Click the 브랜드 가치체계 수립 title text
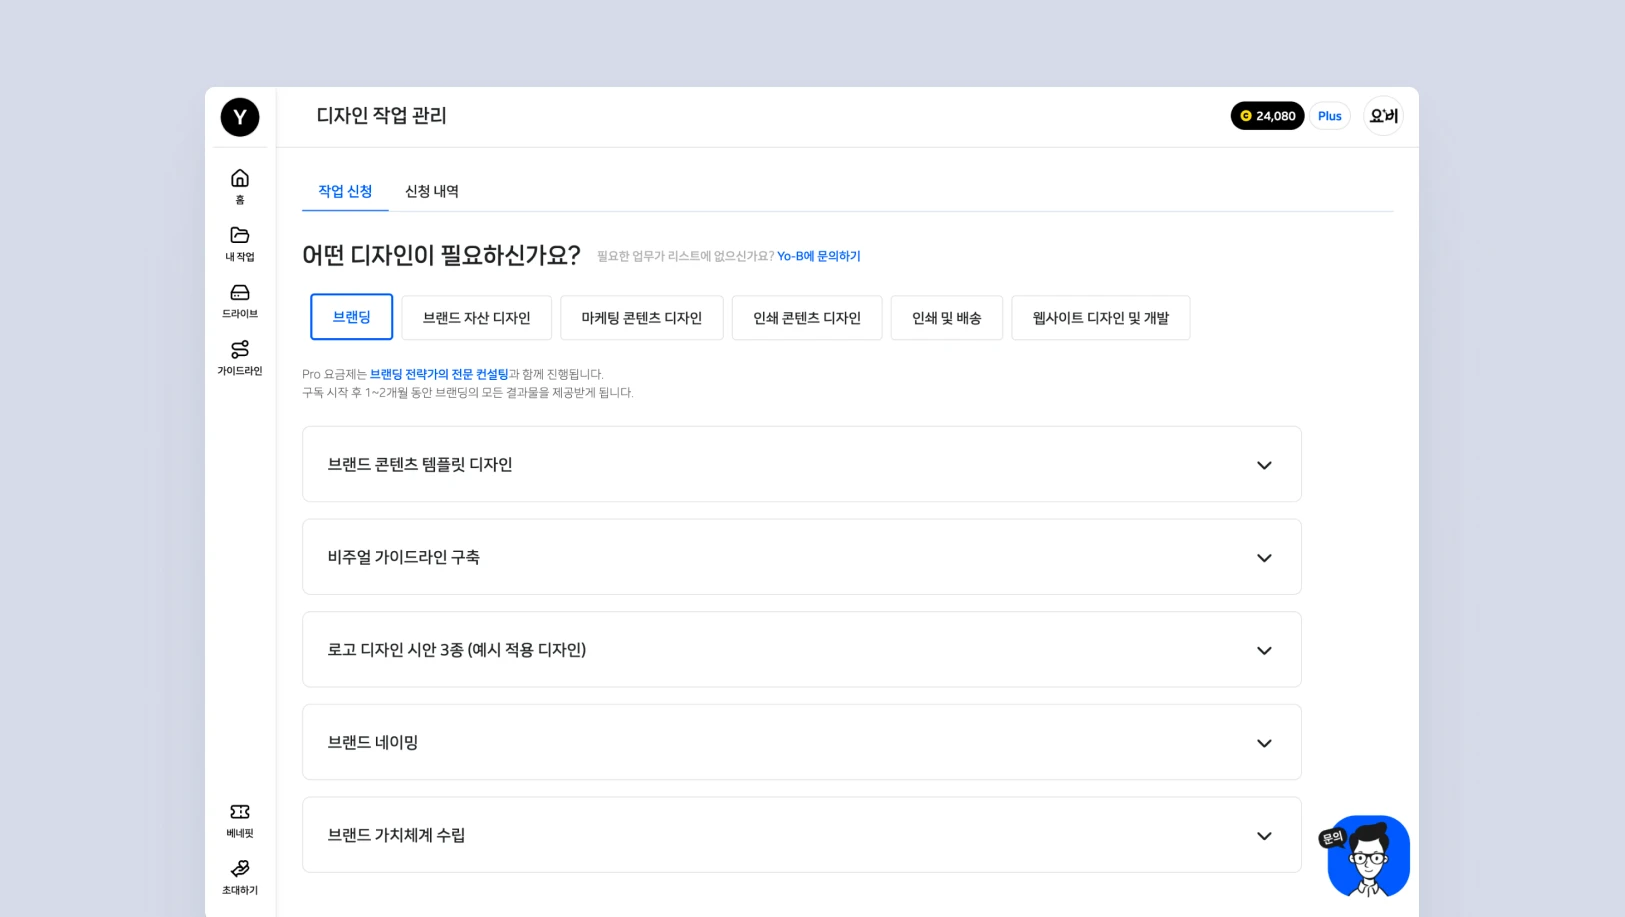The width and height of the screenshot is (1625, 917). point(396,835)
